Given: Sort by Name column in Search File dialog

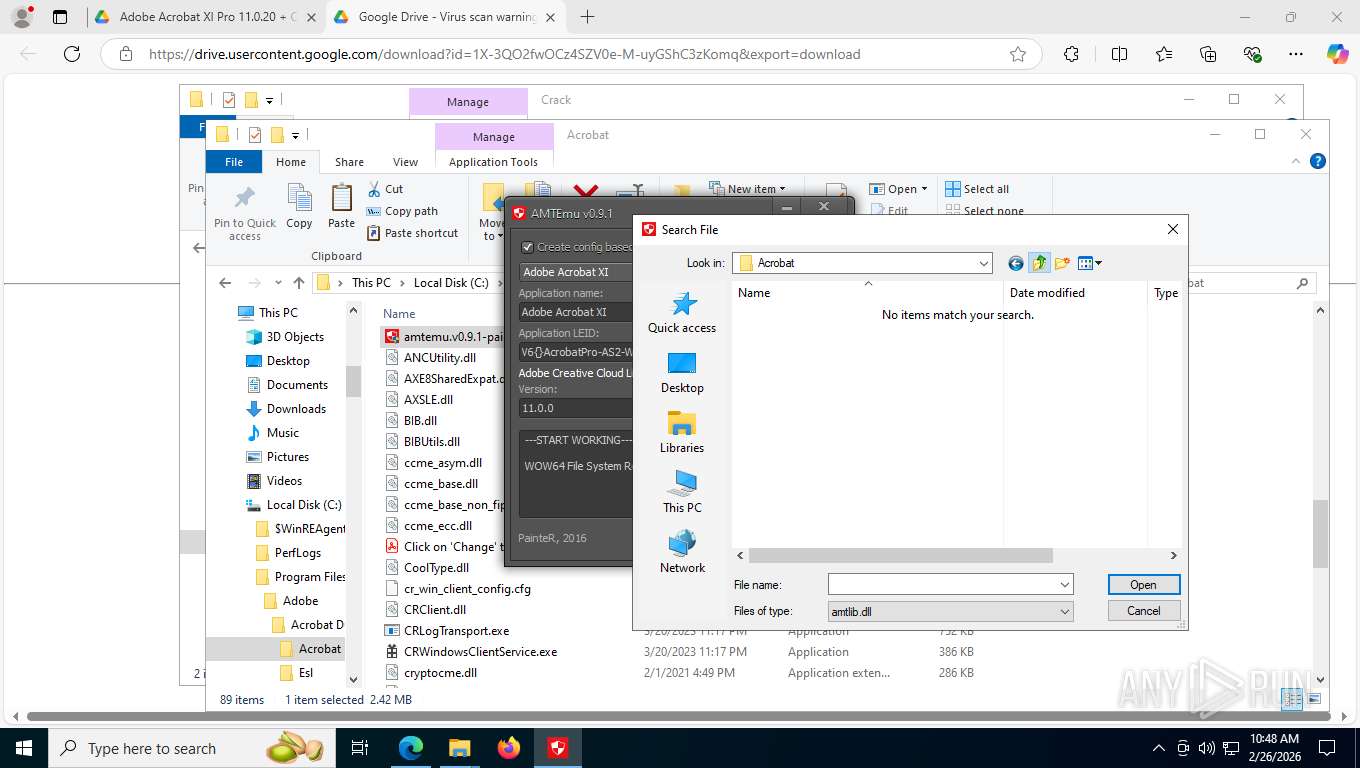Looking at the screenshot, I should point(868,293).
